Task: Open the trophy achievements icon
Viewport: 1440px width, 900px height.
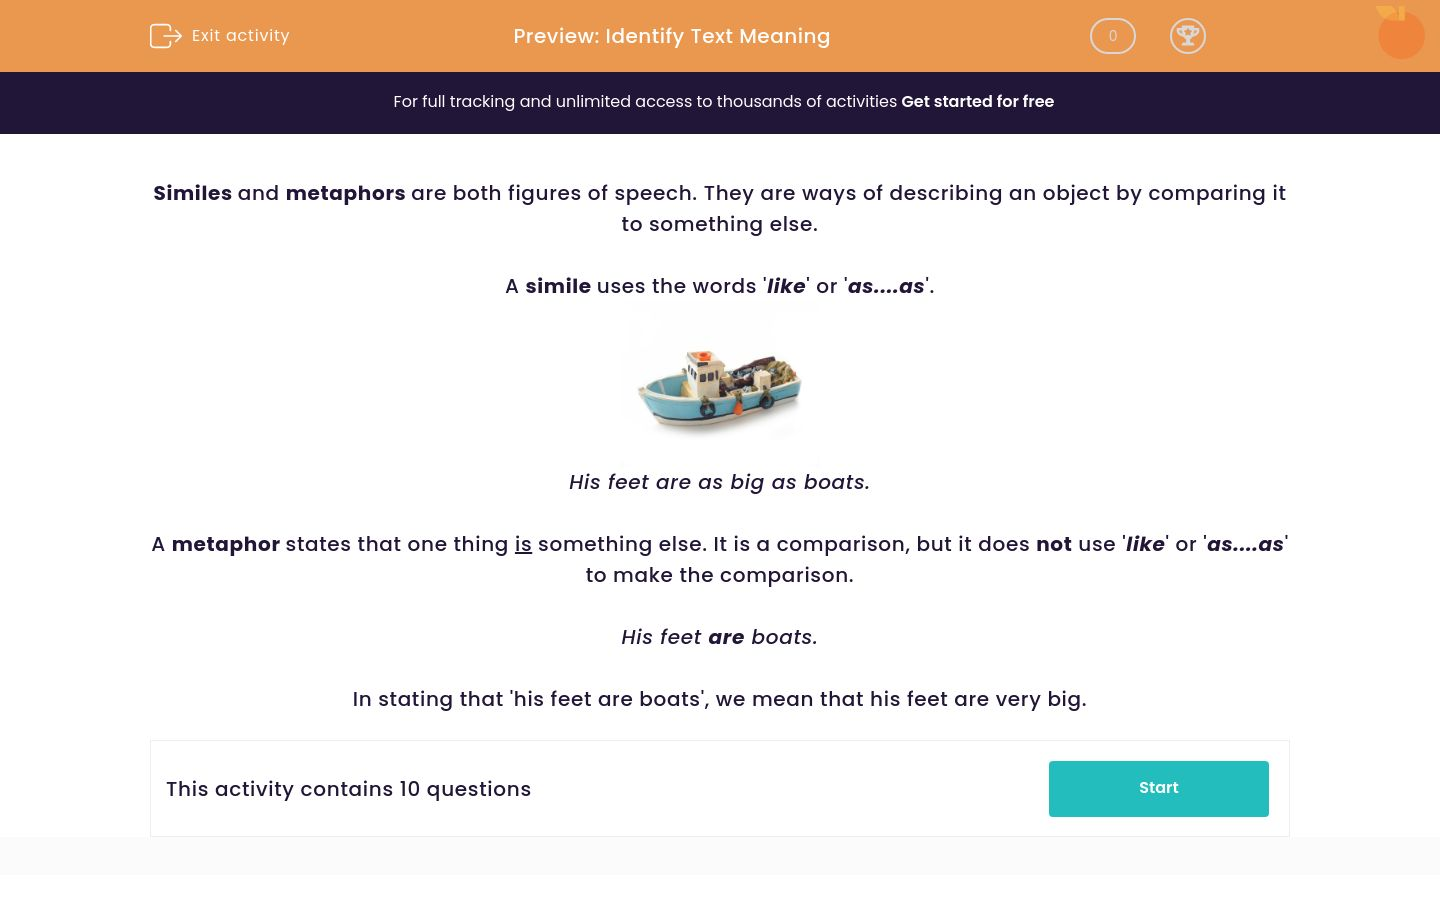Action: point(1188,36)
